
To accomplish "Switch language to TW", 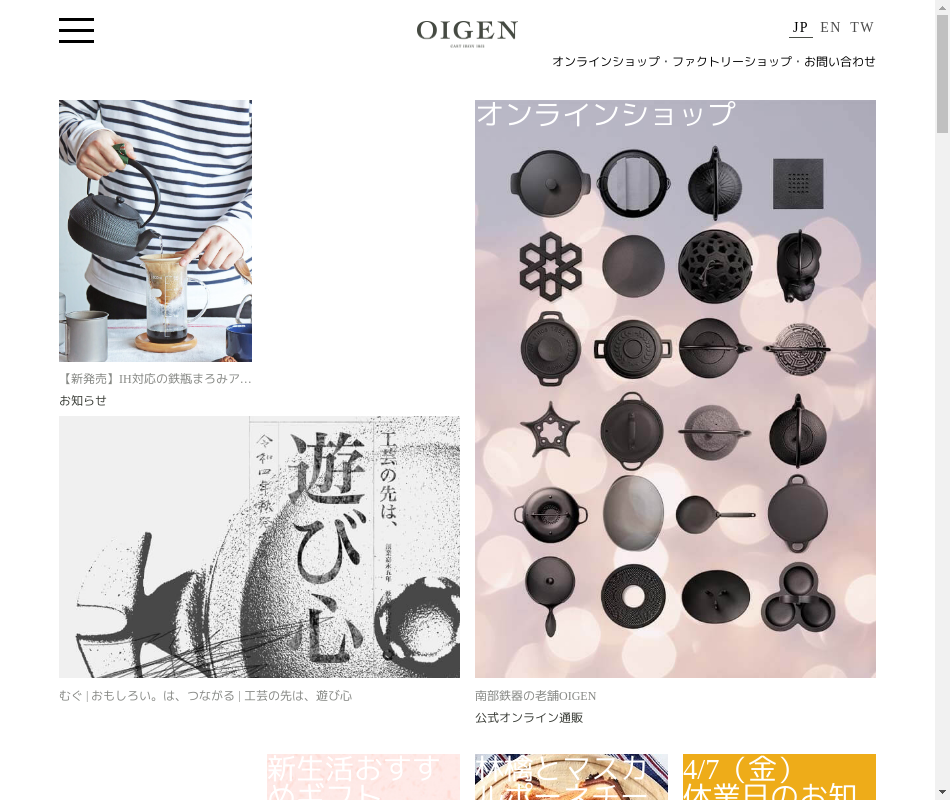I will click(862, 27).
